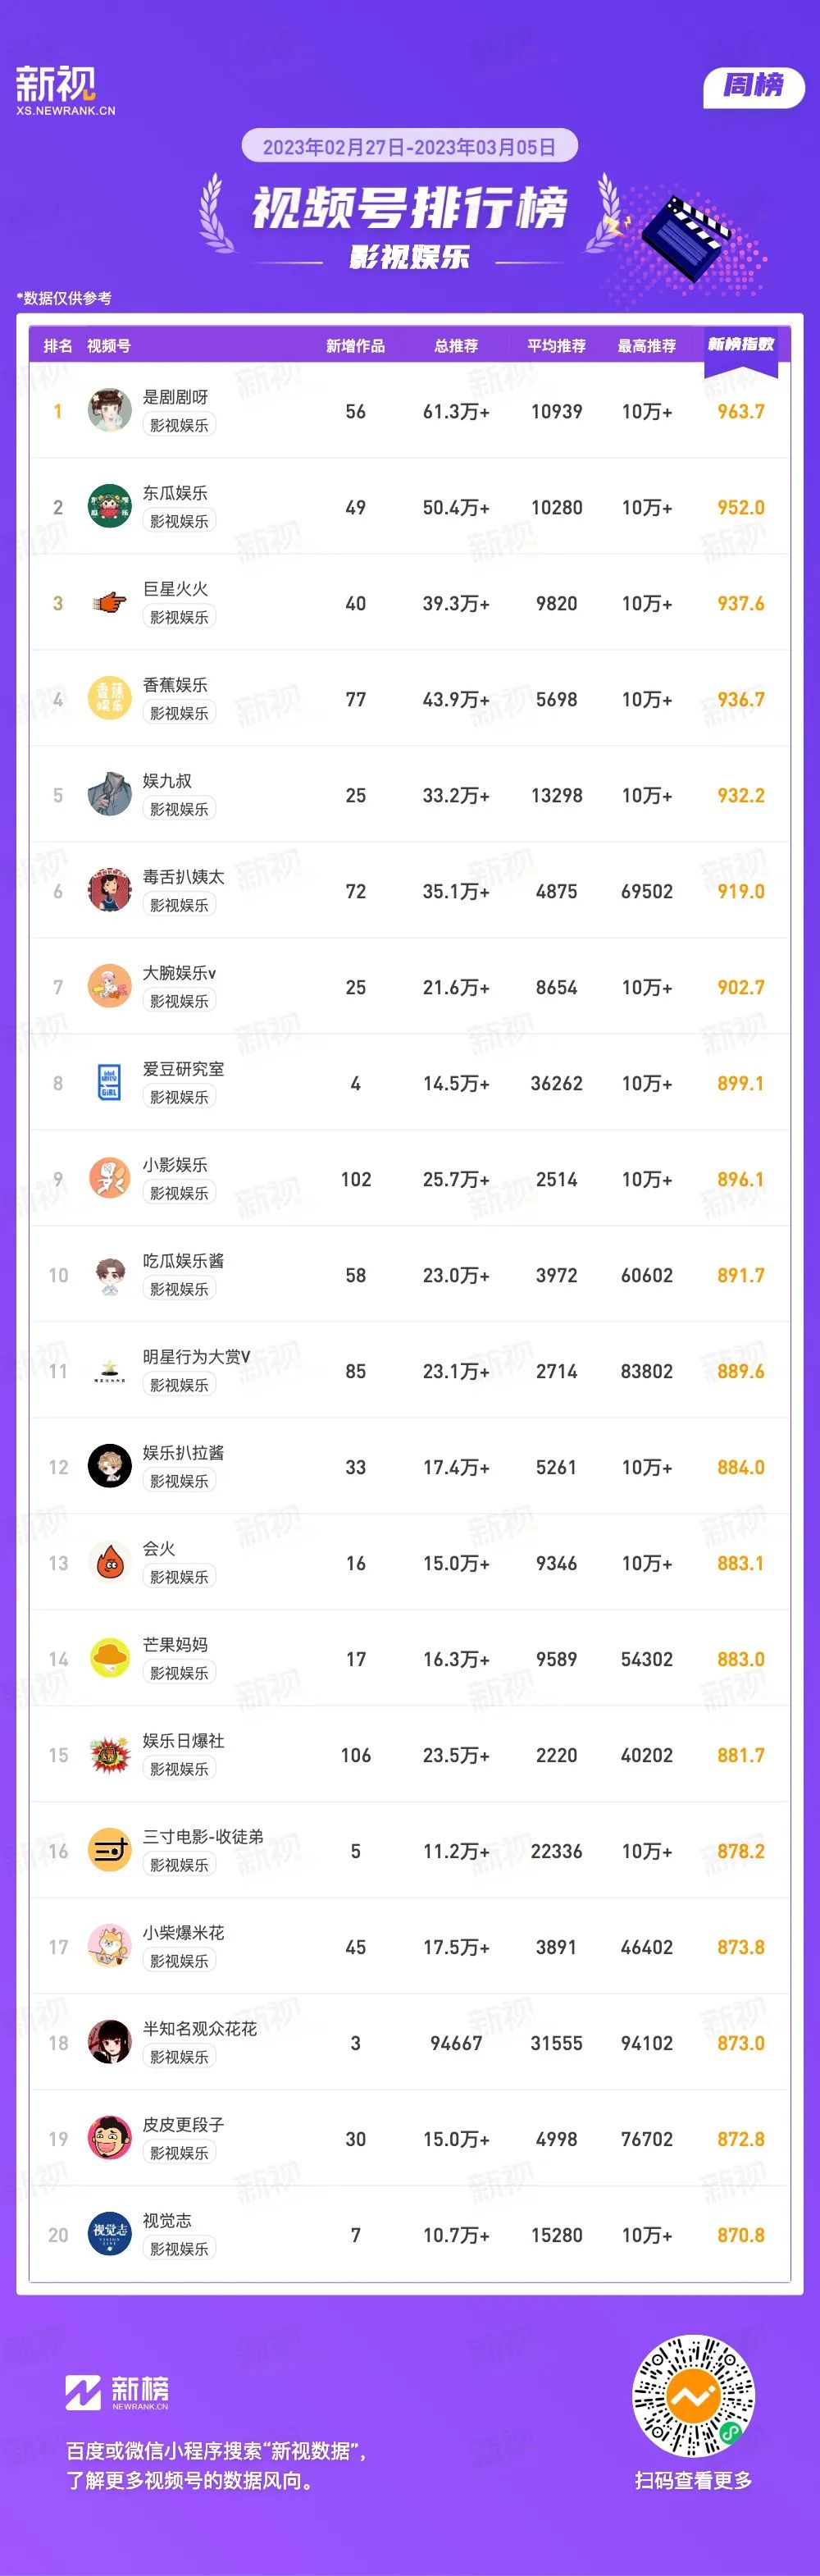Click the 视觉志 dark blue avatar
The height and width of the screenshot is (2576, 820).
pos(110,2235)
